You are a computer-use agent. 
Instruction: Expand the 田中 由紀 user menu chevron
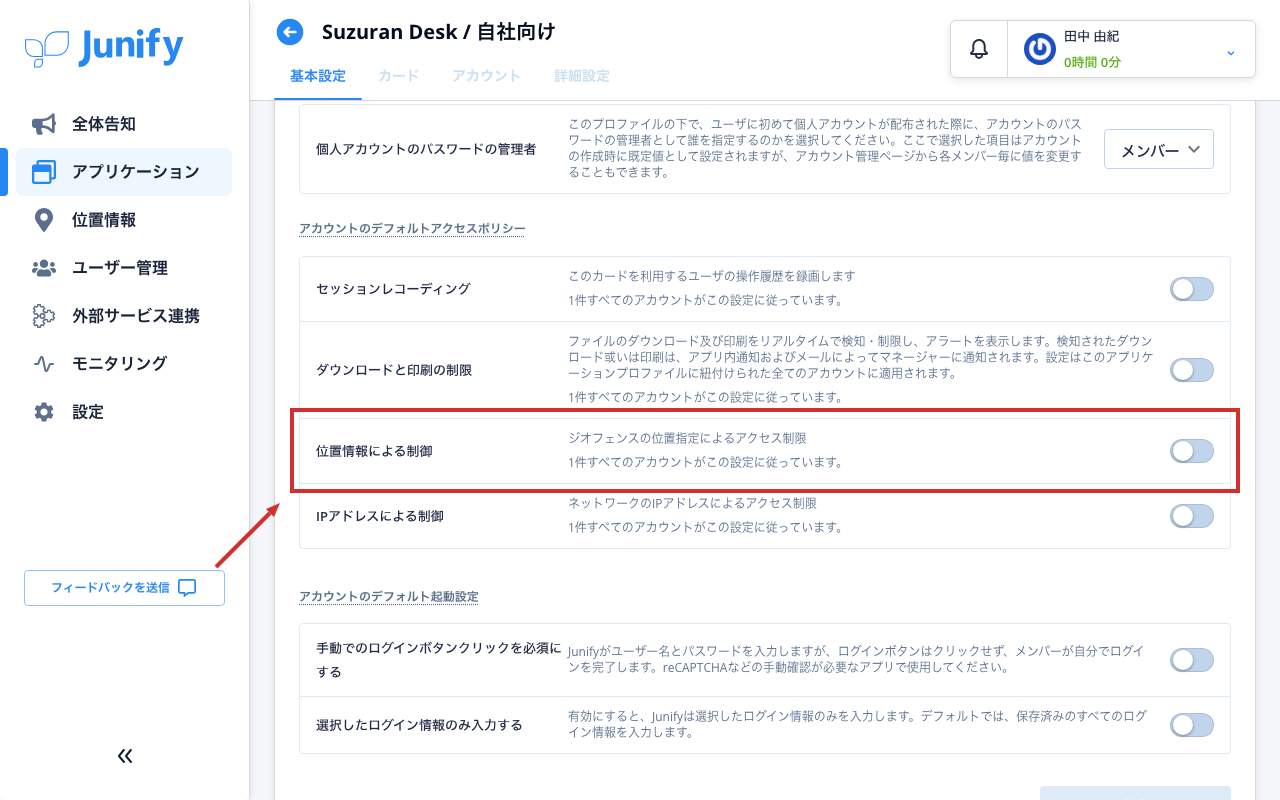click(1231, 52)
